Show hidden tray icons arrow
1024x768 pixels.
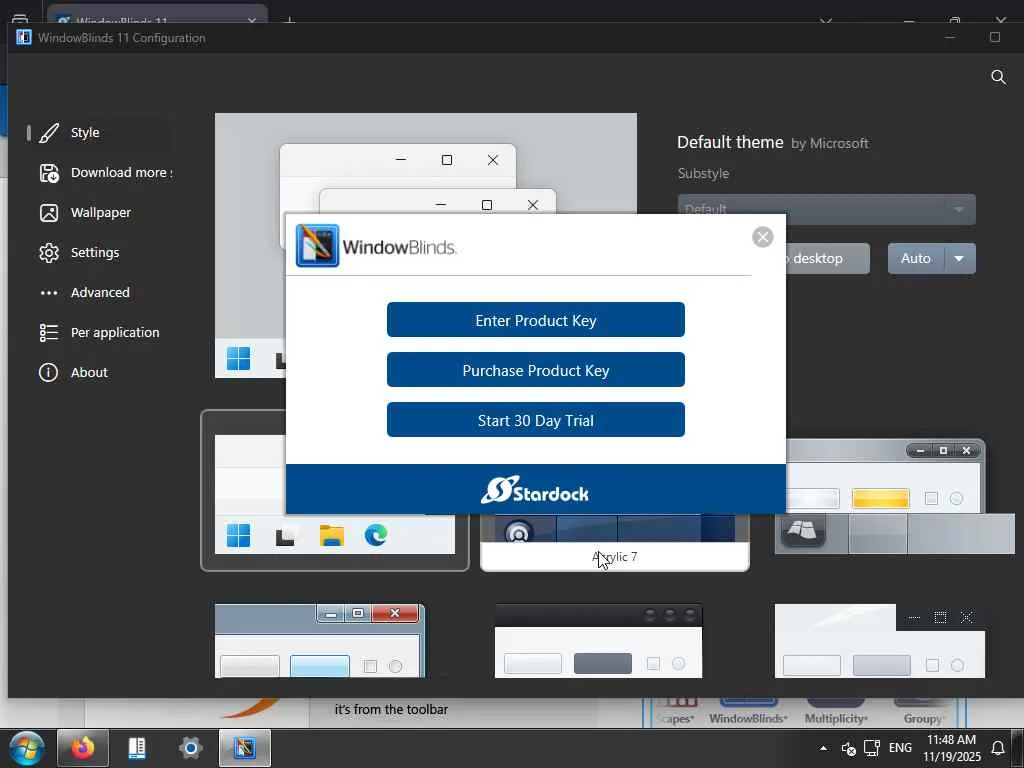pyautogui.click(x=824, y=748)
